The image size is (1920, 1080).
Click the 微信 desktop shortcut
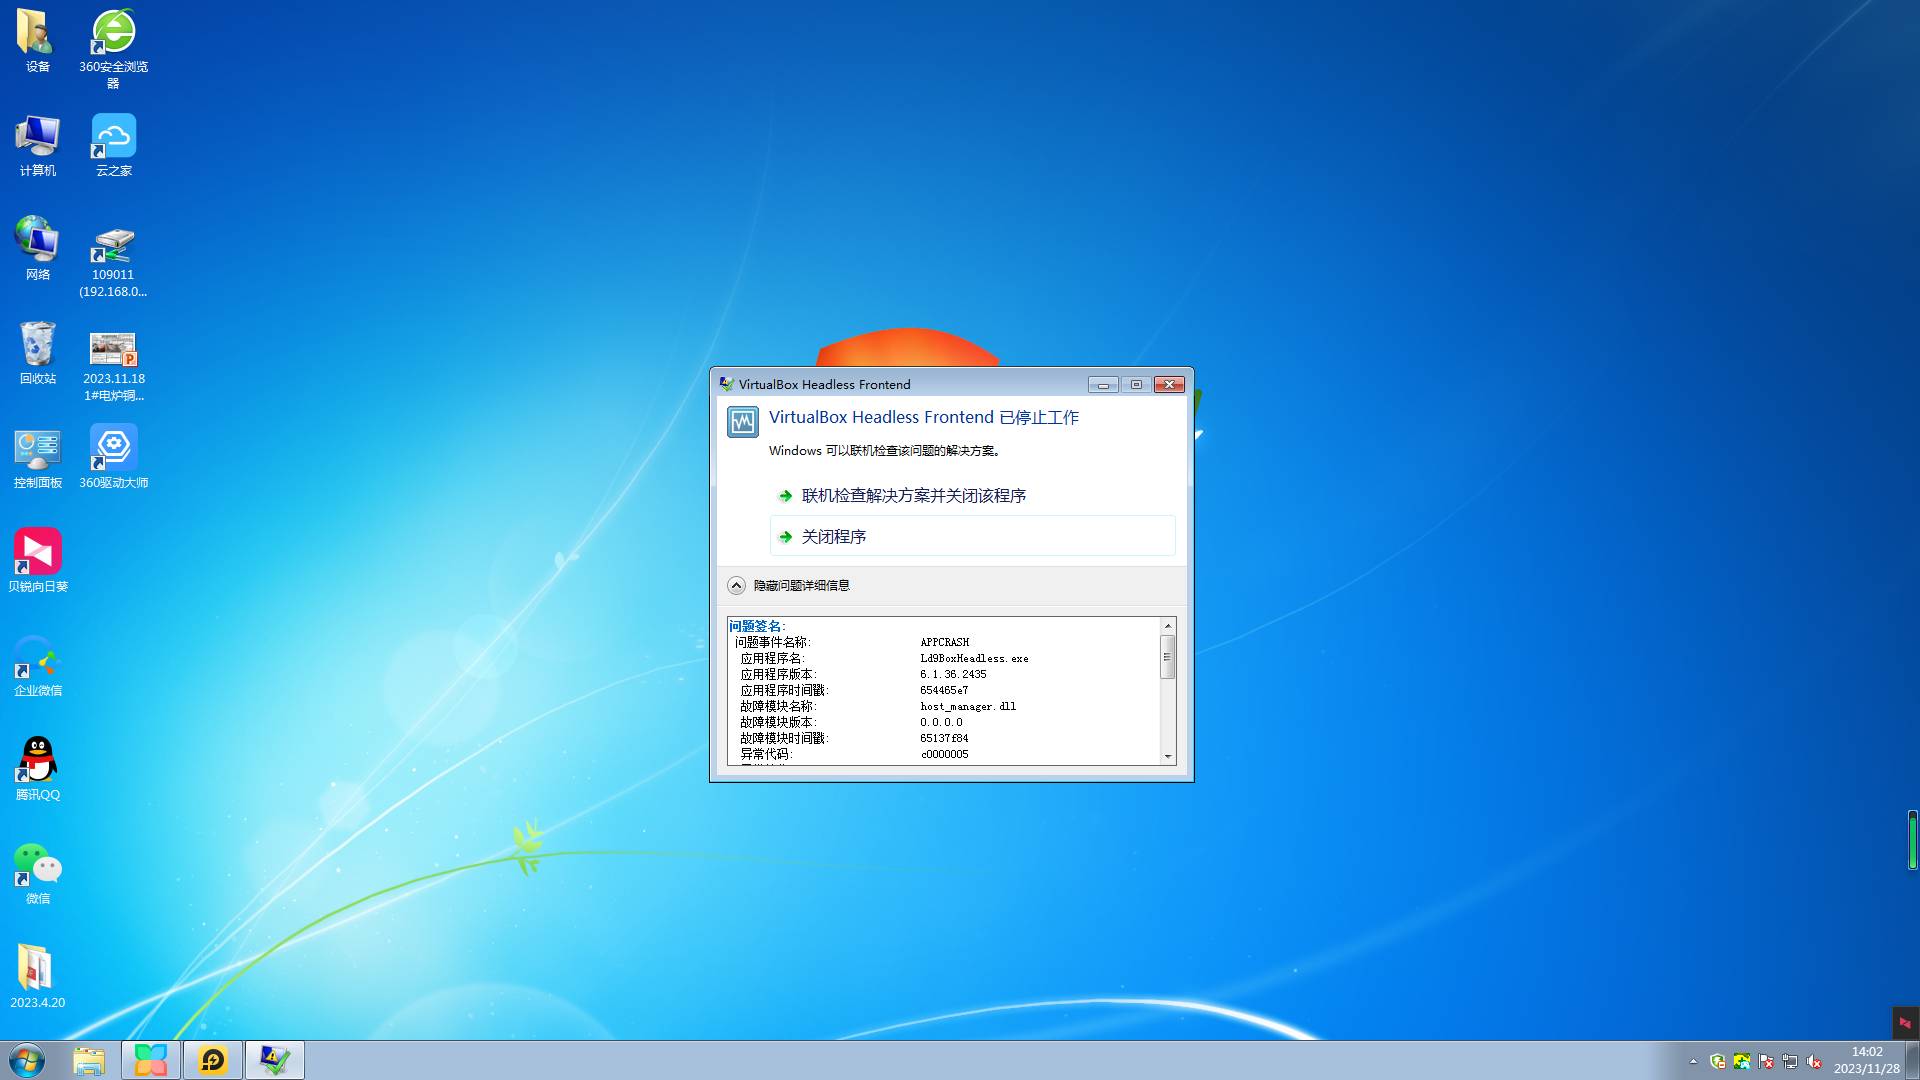[38, 865]
